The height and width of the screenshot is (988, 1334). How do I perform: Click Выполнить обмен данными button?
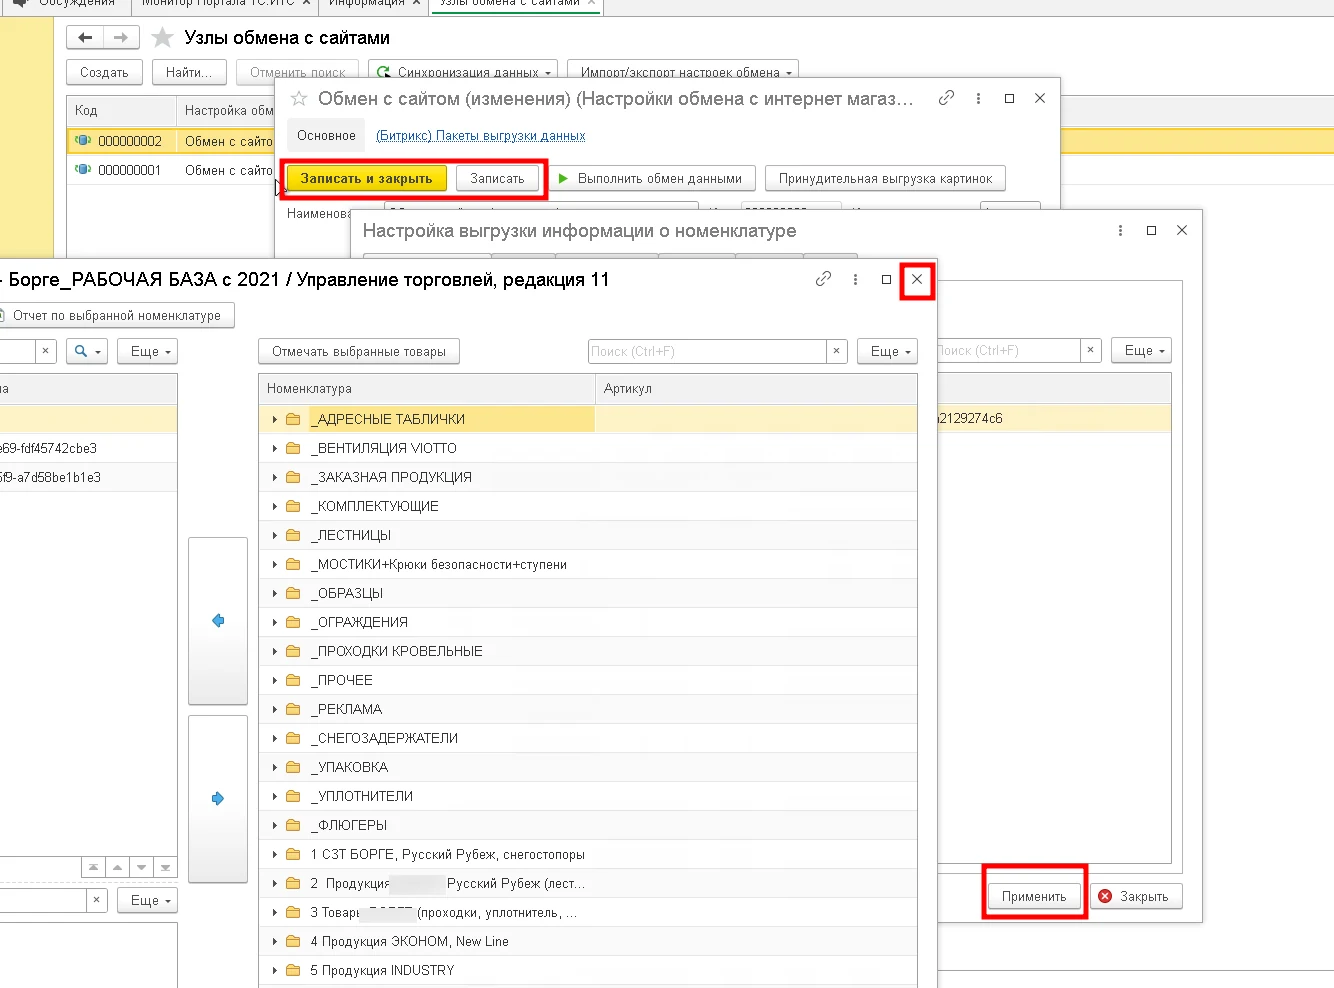[x=650, y=178]
